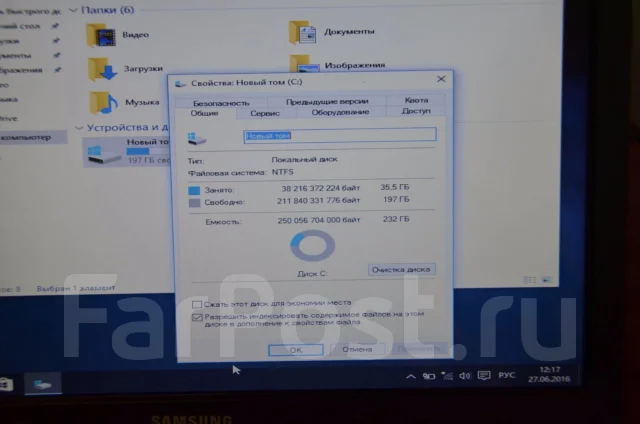Click the drive usage bar in Explorer

click(x=148, y=151)
